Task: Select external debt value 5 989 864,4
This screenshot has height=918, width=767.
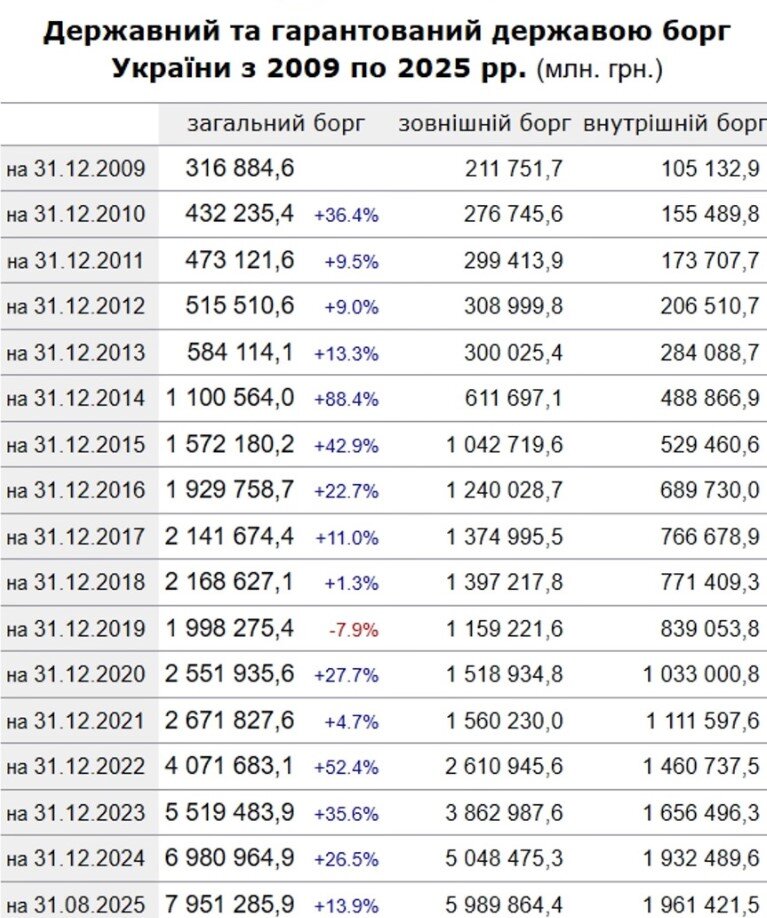Action: 505,905
